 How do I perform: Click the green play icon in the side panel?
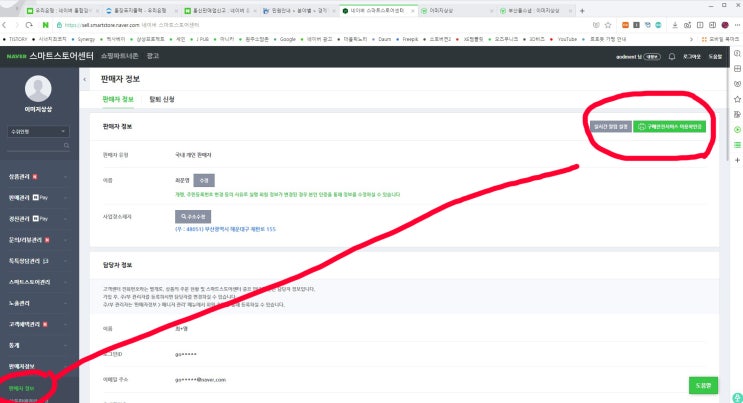point(737,129)
